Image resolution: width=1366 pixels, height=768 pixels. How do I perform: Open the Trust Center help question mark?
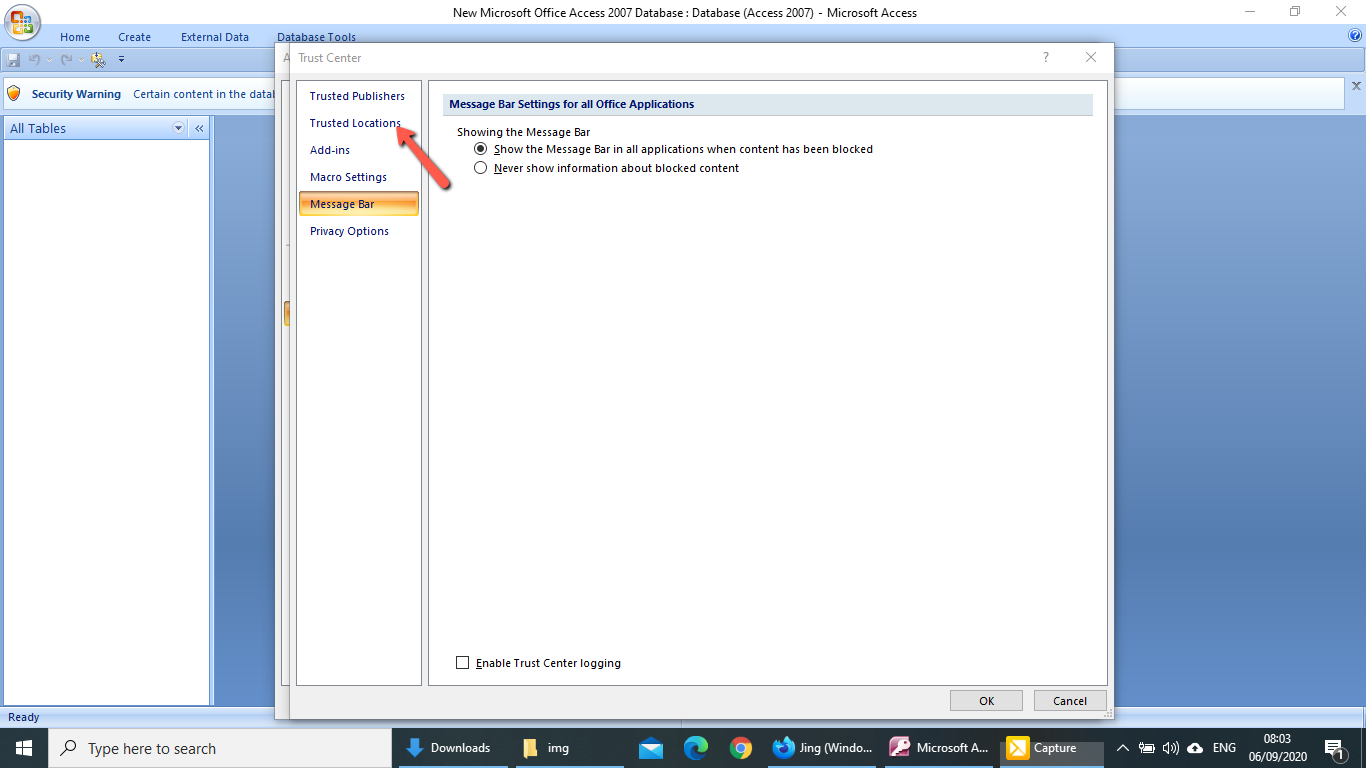tap(1046, 58)
